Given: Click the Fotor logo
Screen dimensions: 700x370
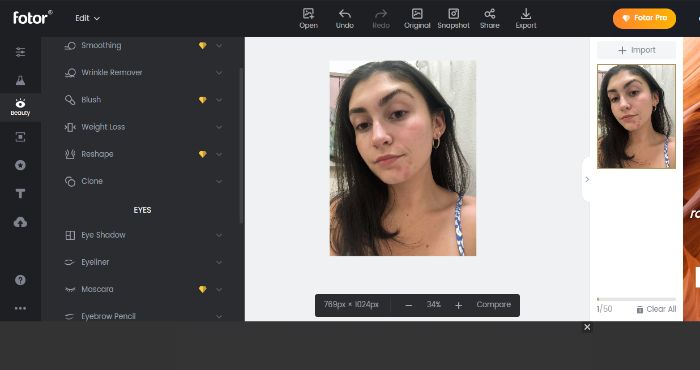Looking at the screenshot, I should tap(33, 17).
